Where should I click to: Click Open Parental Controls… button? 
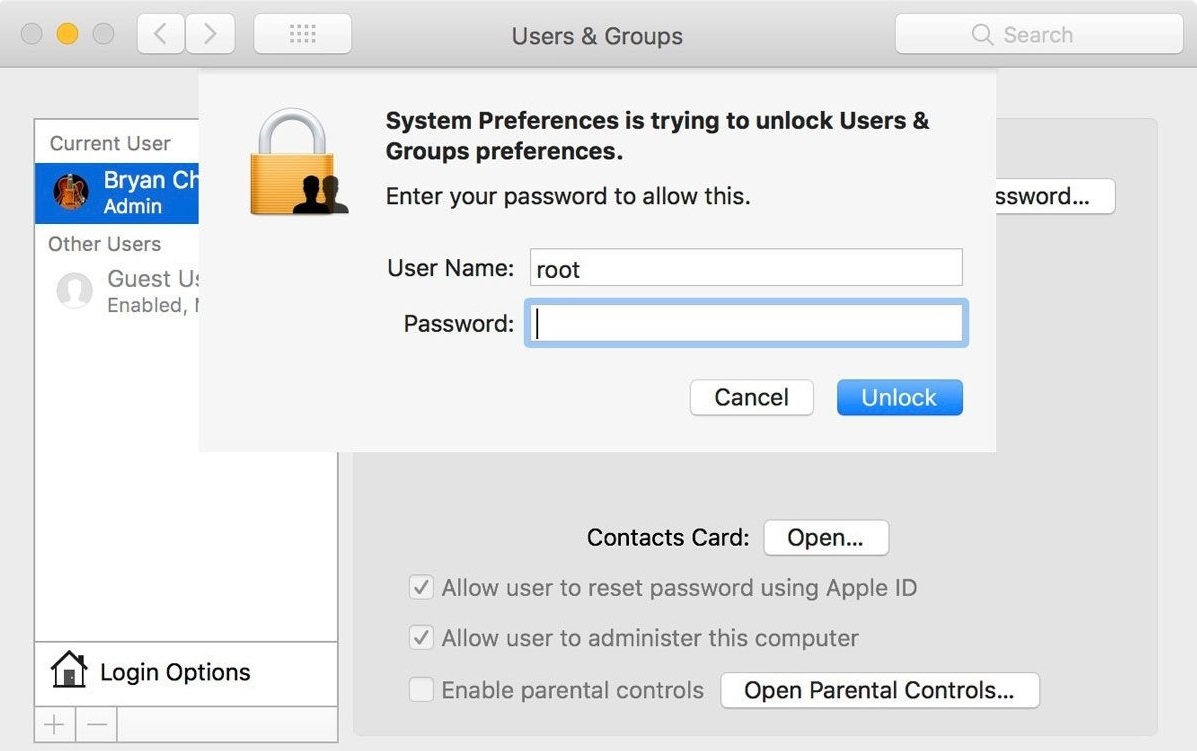tap(879, 690)
